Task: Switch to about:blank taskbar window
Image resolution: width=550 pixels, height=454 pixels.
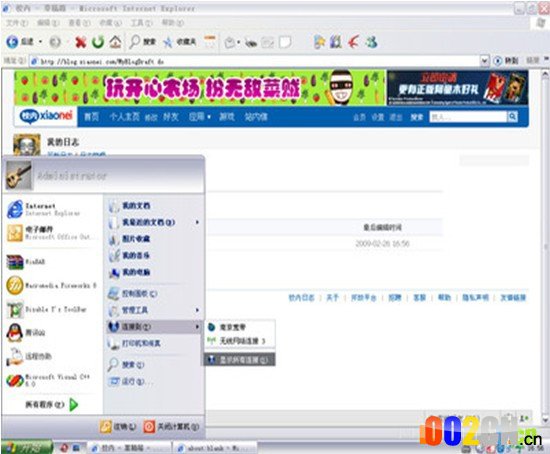Action: 215,448
